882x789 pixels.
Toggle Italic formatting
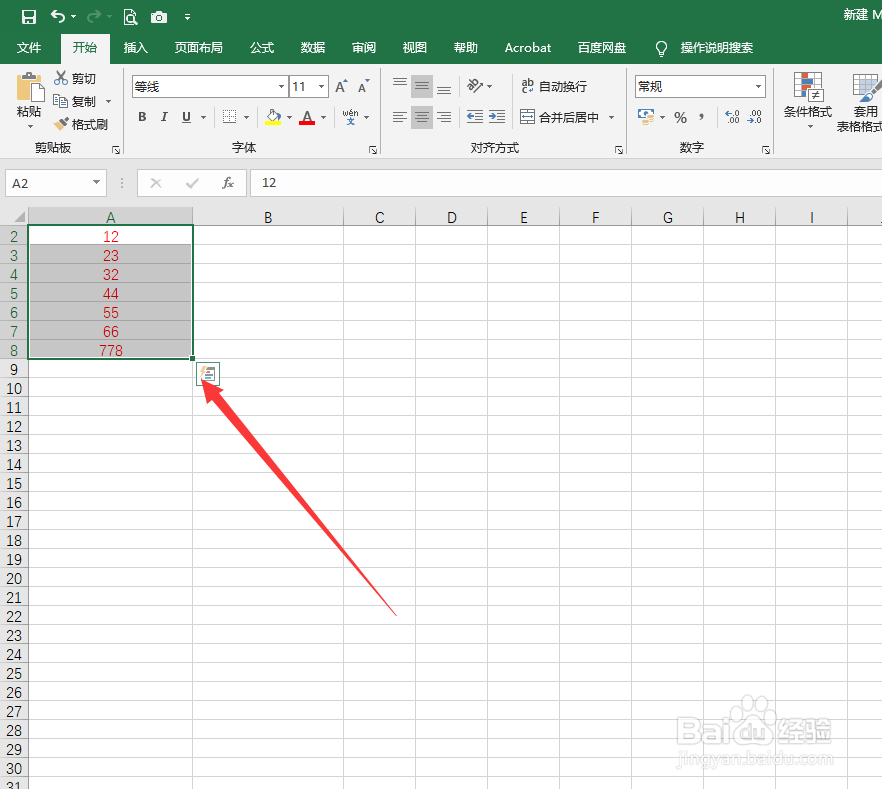point(164,117)
